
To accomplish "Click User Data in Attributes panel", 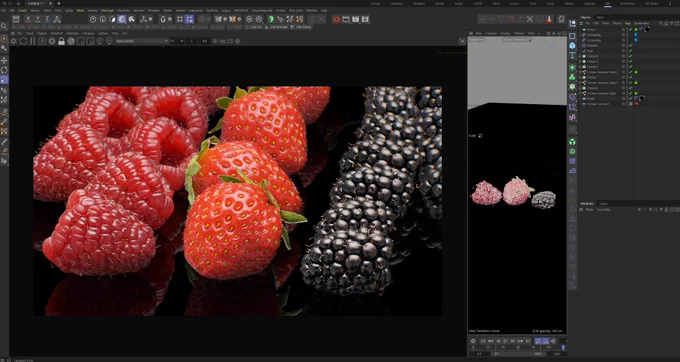I will tap(604, 210).
